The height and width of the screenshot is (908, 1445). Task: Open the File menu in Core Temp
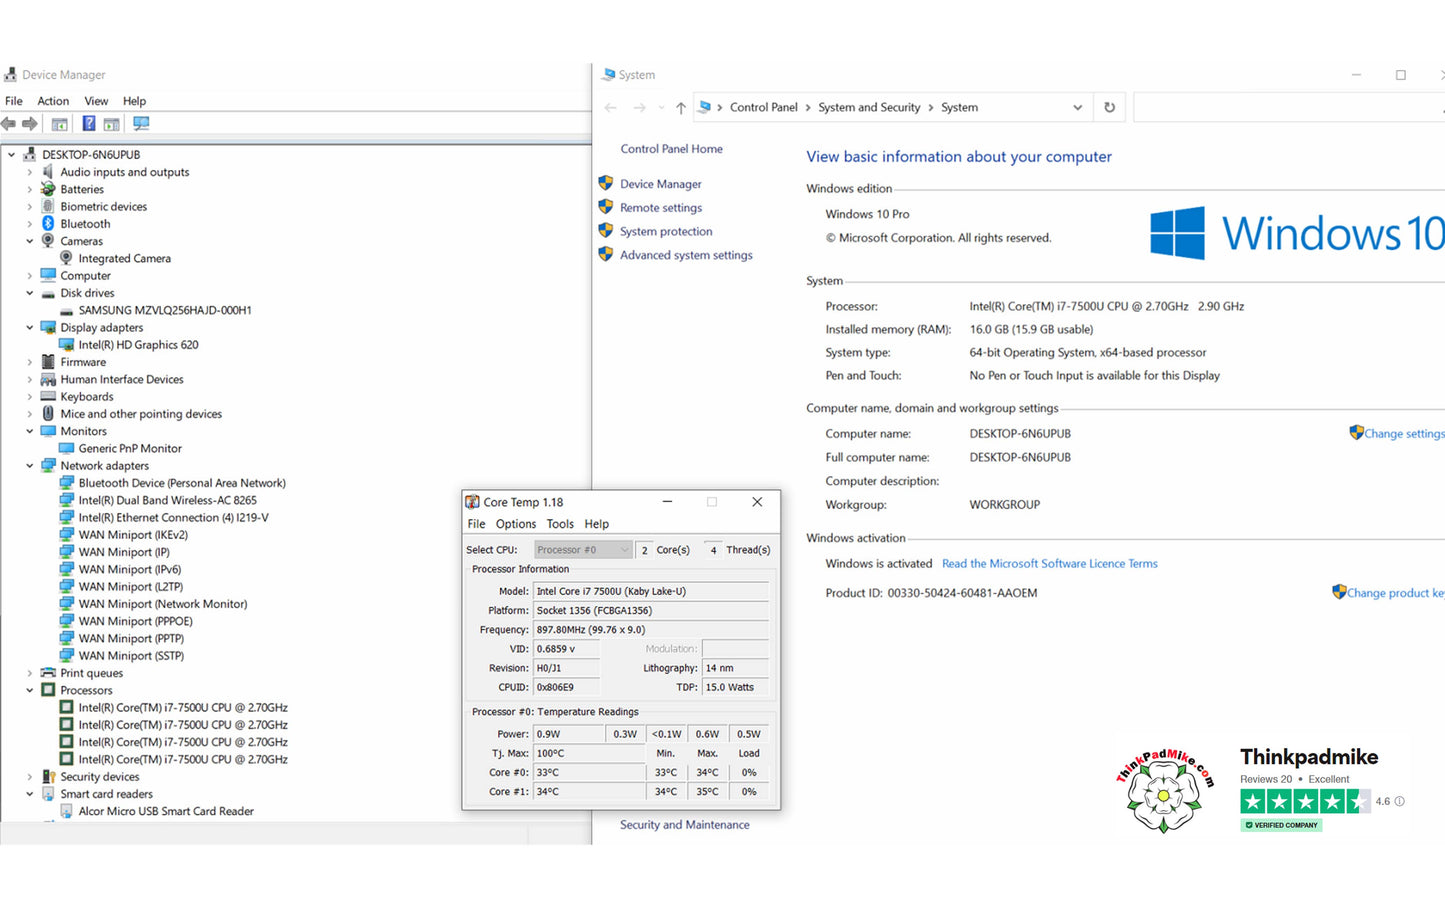coord(477,524)
